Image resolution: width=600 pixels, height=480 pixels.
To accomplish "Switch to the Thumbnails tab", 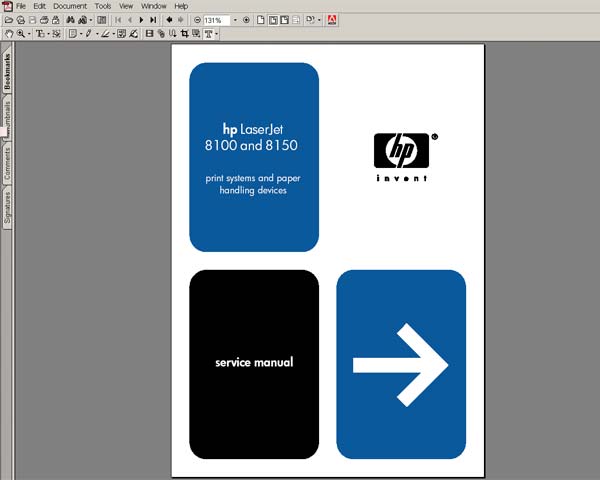I will pyautogui.click(x=7, y=119).
